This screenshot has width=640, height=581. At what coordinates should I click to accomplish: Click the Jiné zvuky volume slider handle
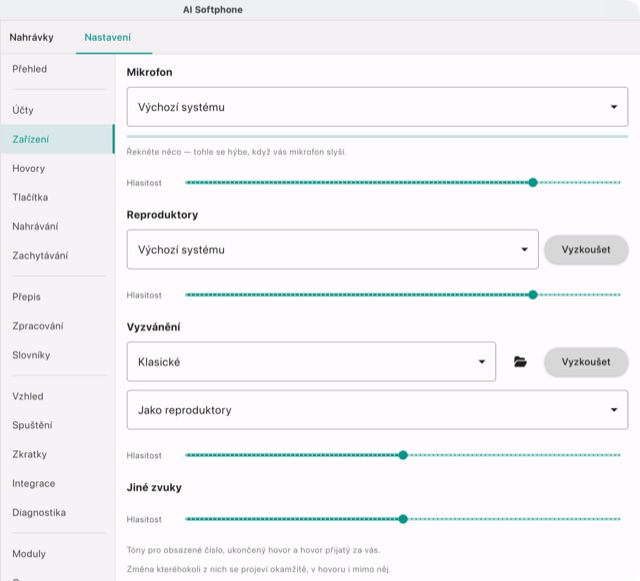[x=403, y=519]
